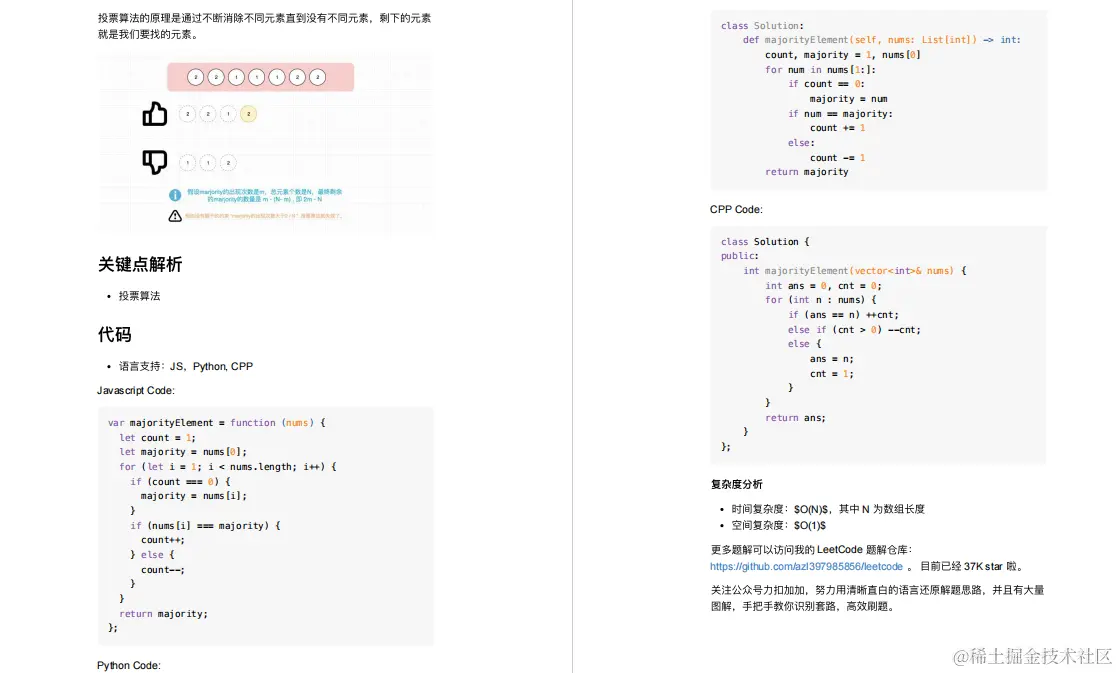
Task: Click inside the Python Solution code block
Action: 870,100
